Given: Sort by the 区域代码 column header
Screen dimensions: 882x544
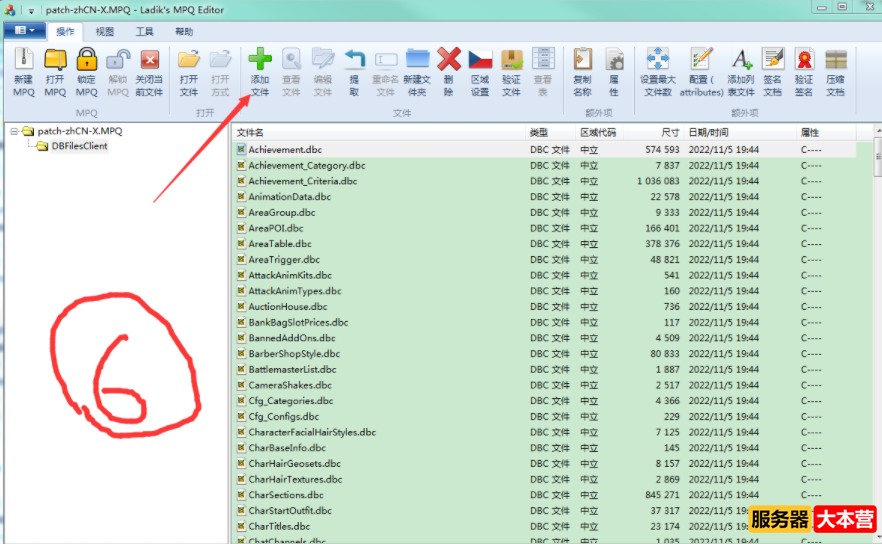Looking at the screenshot, I should [x=600, y=132].
